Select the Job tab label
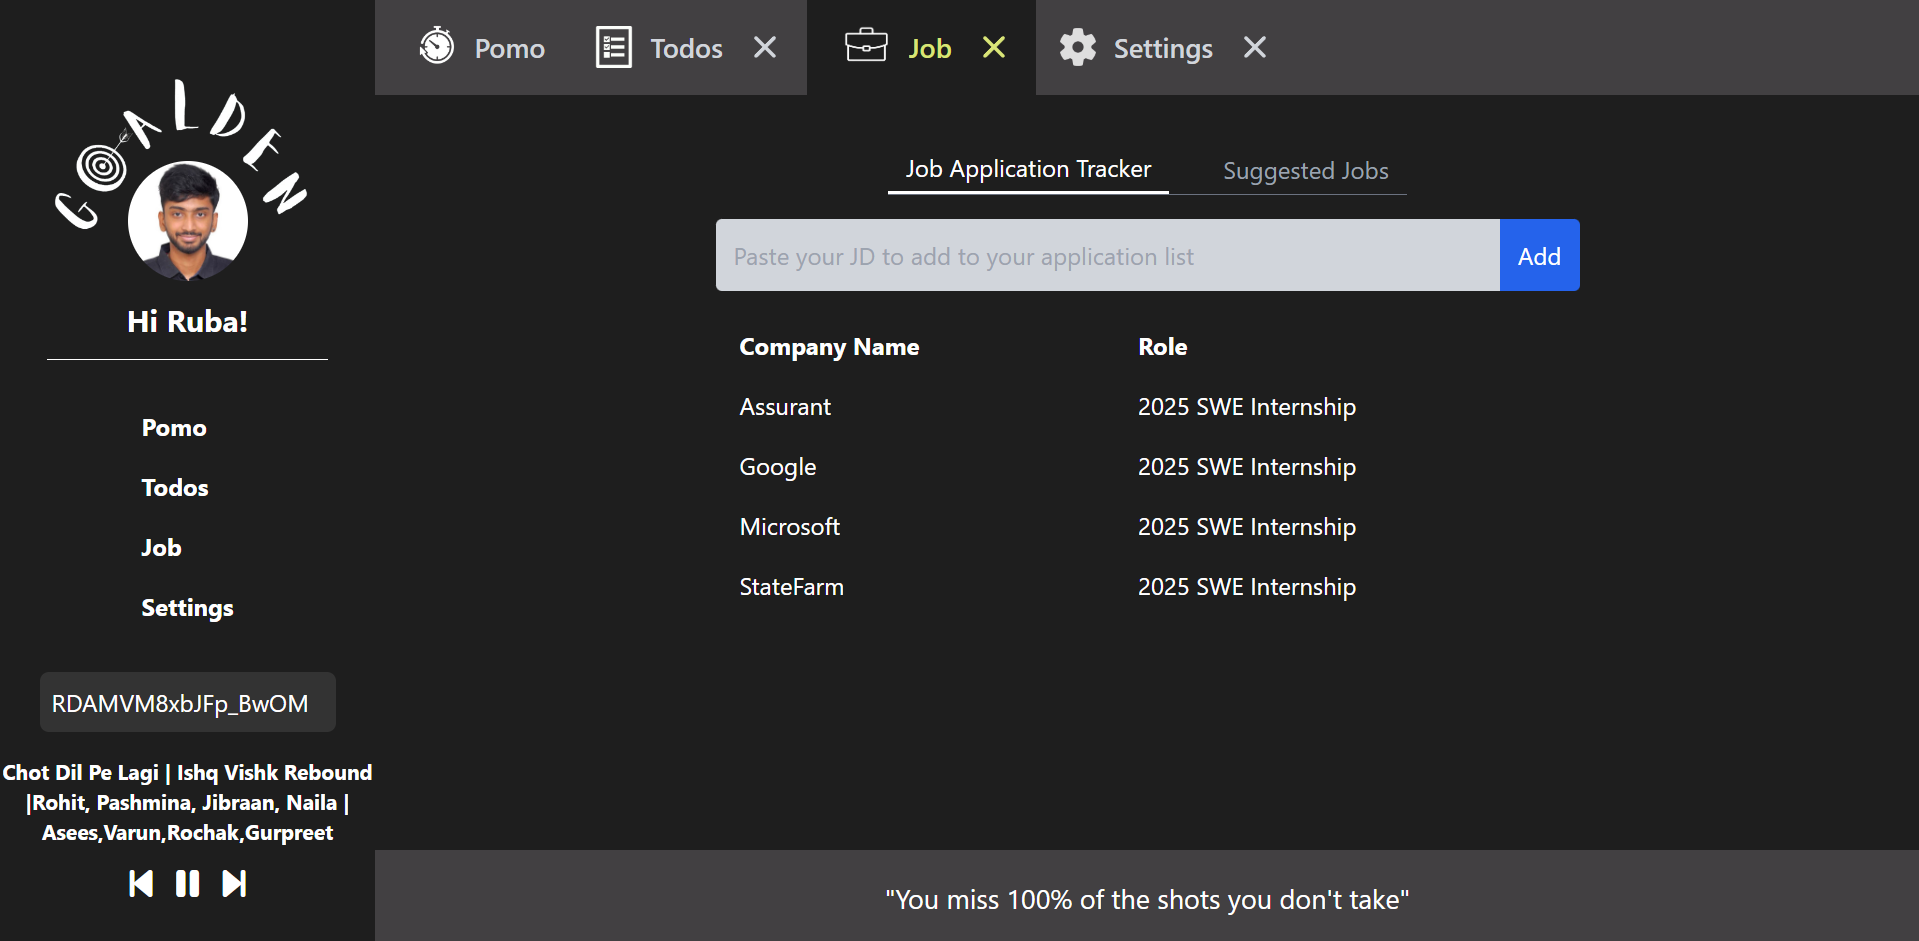Viewport: 1919px width, 941px height. tap(930, 48)
